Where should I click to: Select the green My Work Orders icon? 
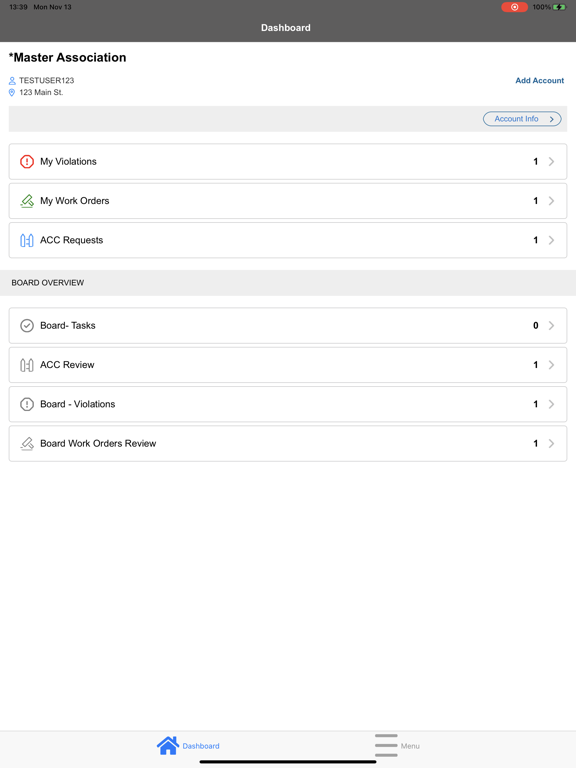[27, 201]
